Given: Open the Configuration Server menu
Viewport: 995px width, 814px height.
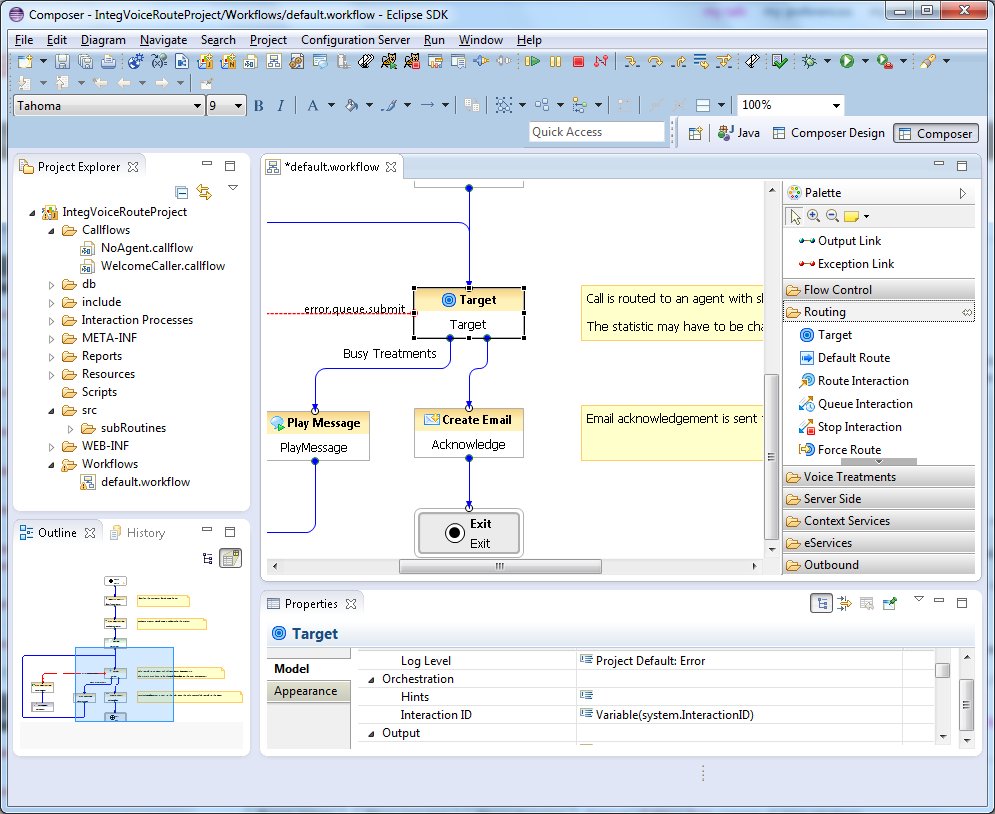Looking at the screenshot, I should pyautogui.click(x=355, y=40).
